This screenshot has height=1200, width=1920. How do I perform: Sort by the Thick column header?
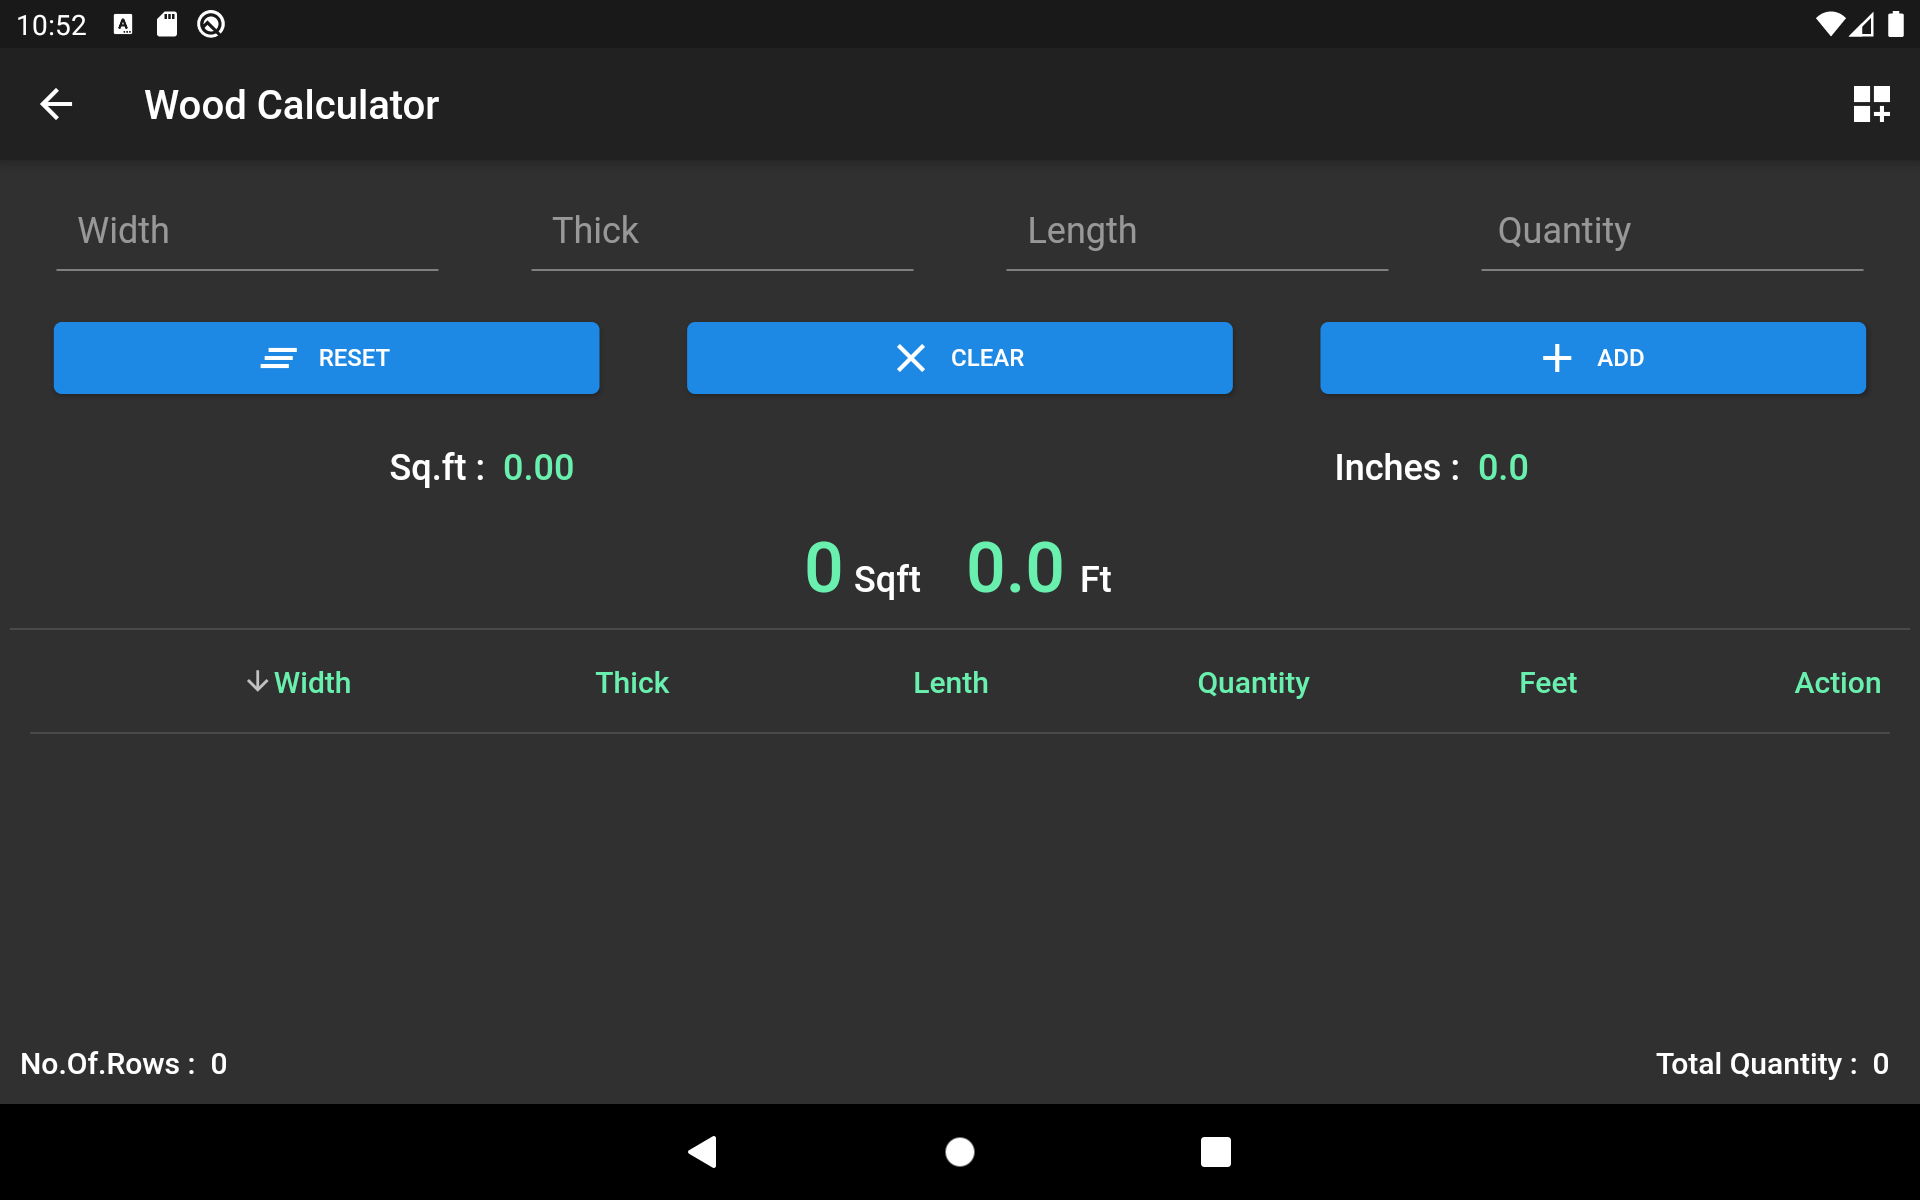pyautogui.click(x=632, y=683)
